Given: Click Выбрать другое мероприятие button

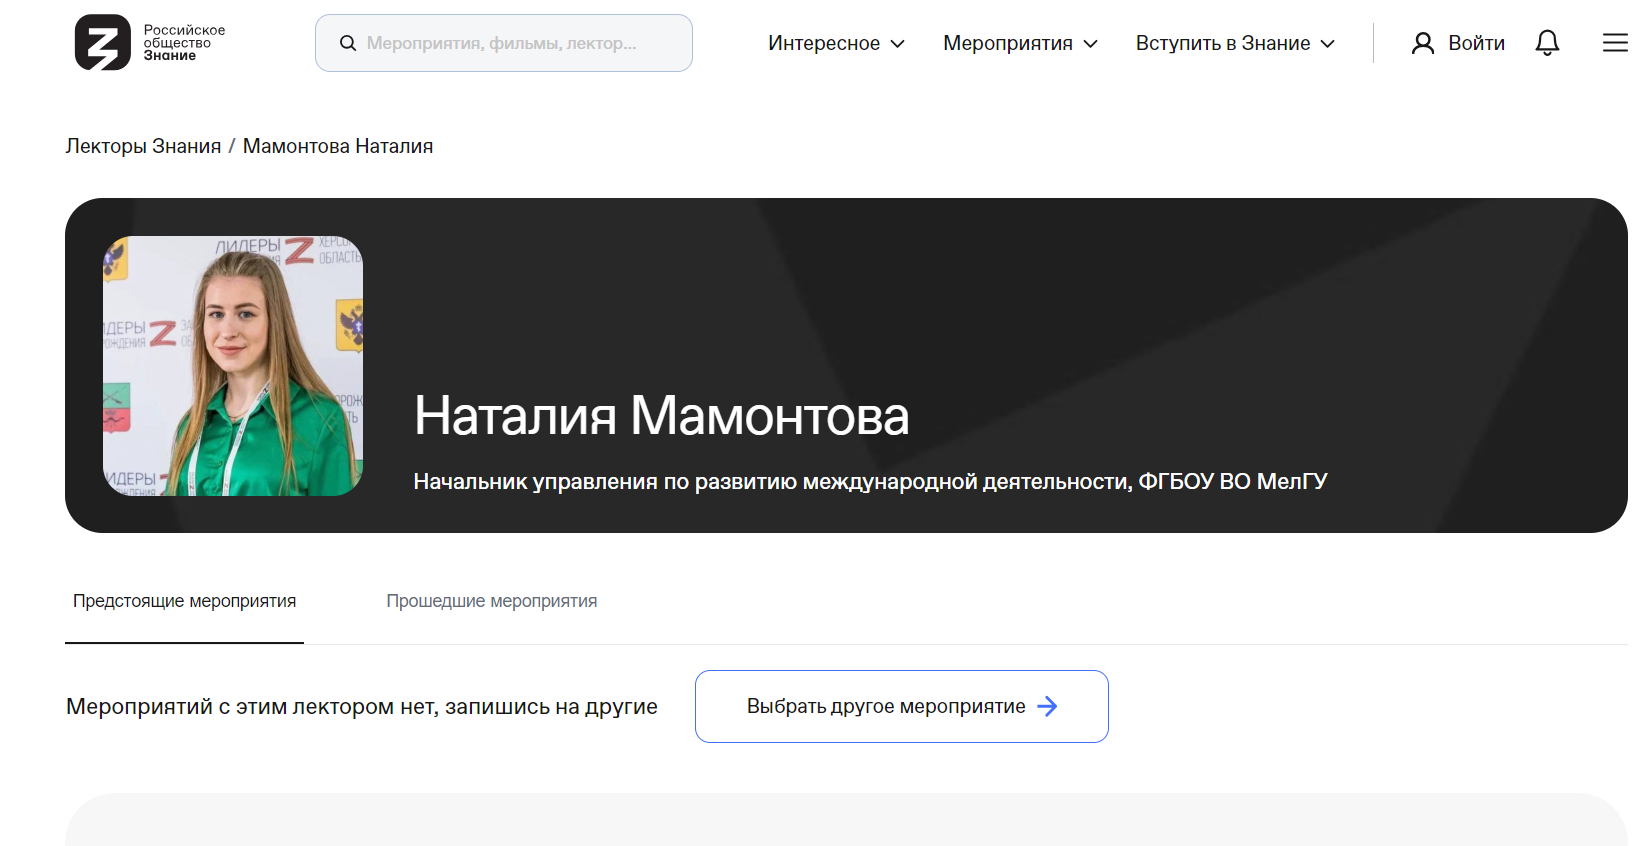Looking at the screenshot, I should coord(901,706).
